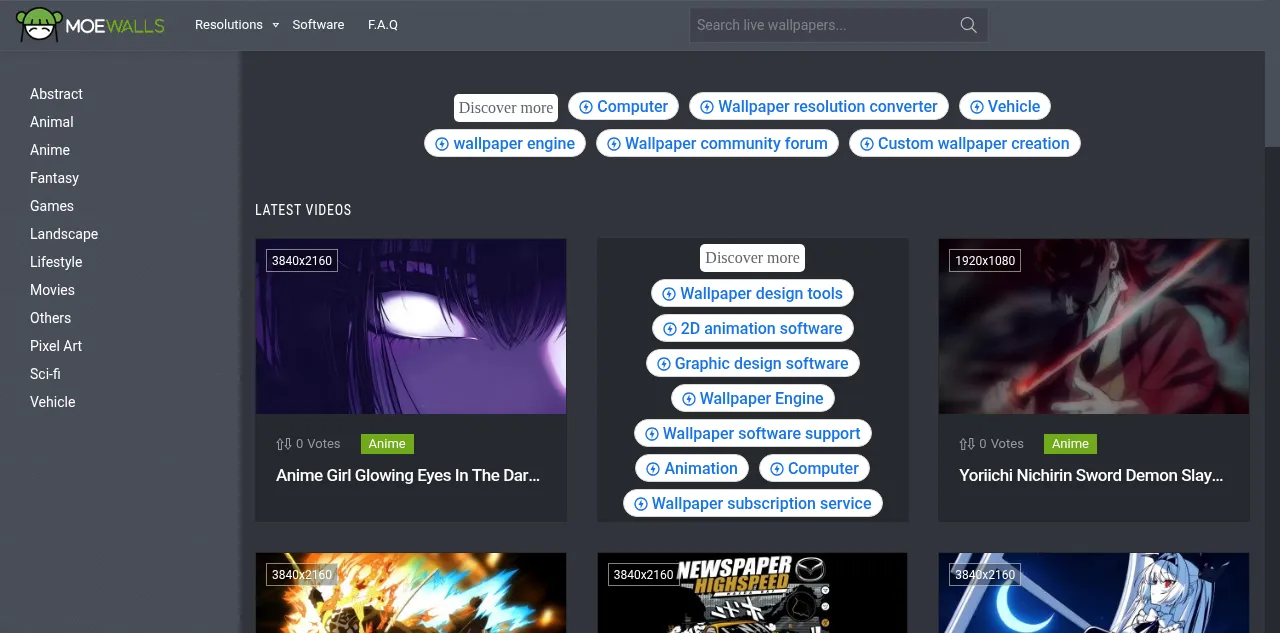Image resolution: width=1280 pixels, height=633 pixels.
Task: Click vote arrows icon on Yoriichi Nichirin Sword card
Action: tap(967, 444)
